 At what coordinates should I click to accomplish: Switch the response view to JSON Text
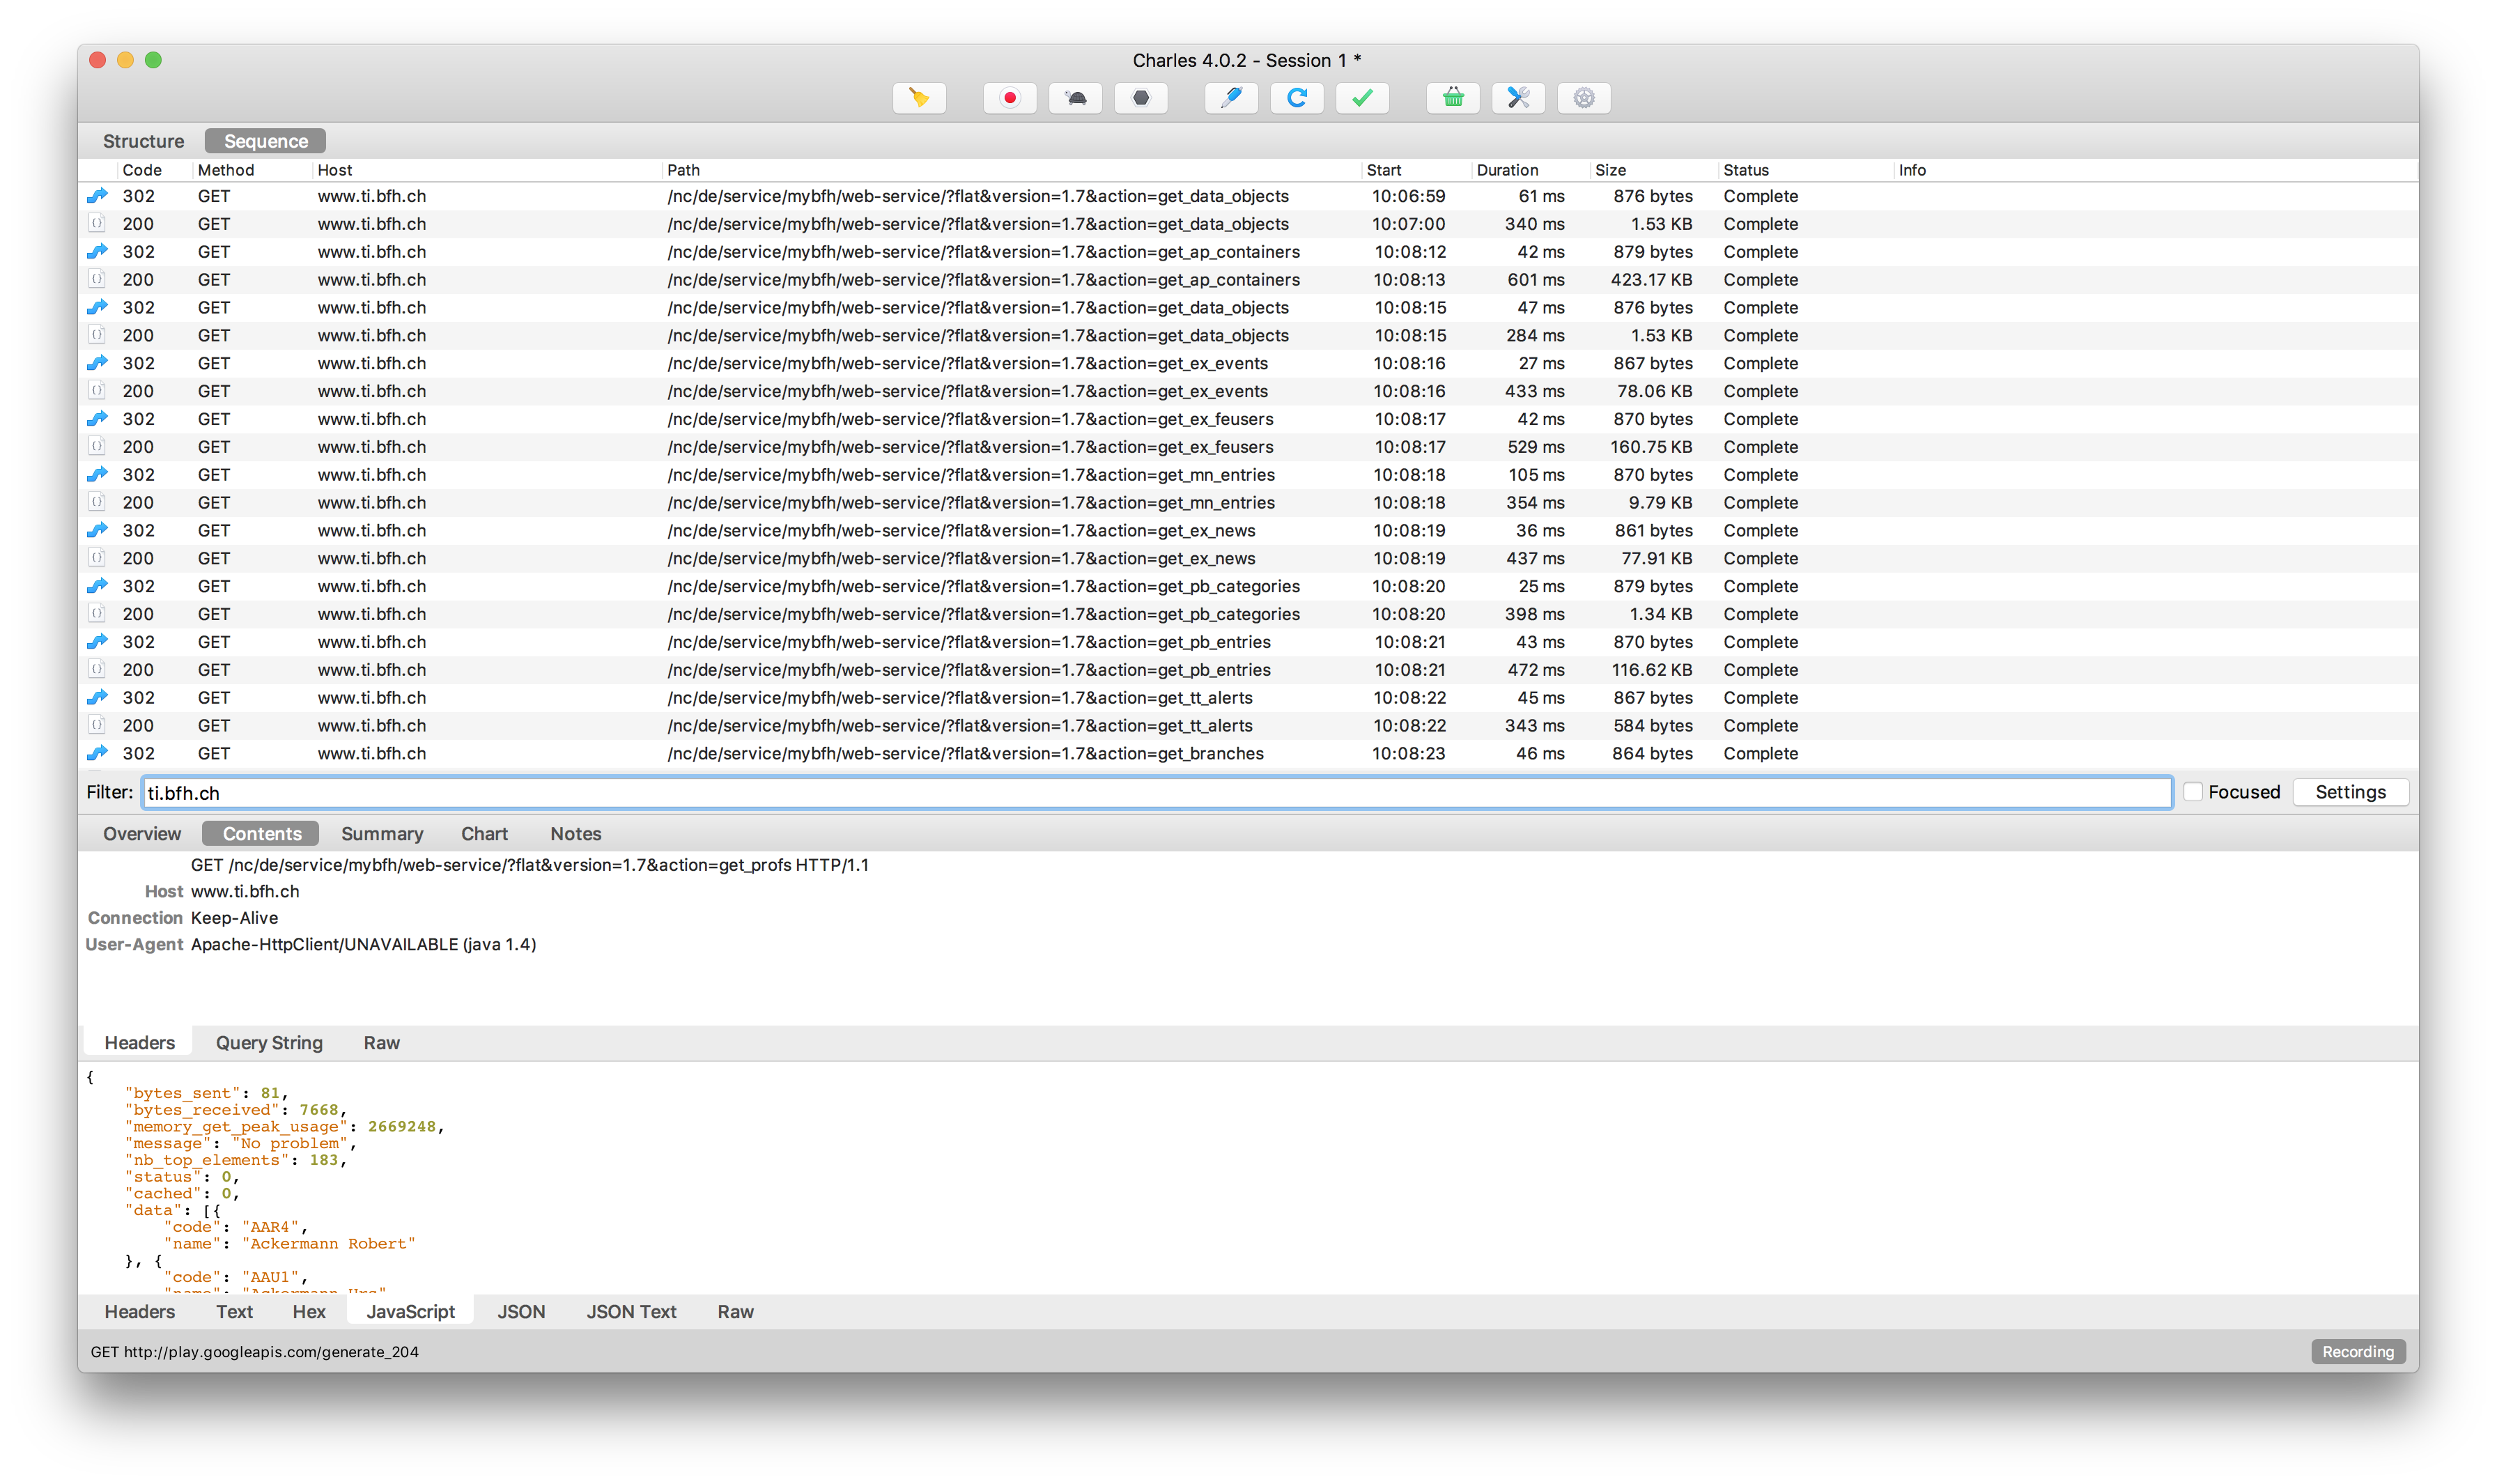tap(631, 1312)
